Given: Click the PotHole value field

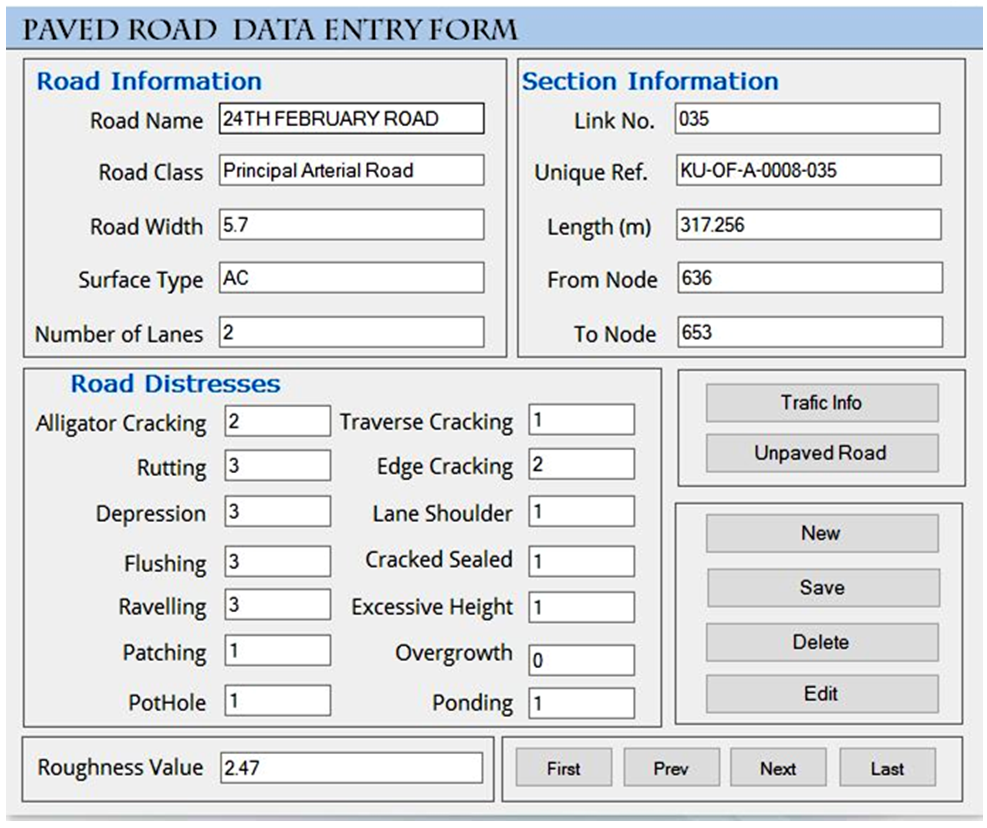Looking at the screenshot, I should point(277,701).
